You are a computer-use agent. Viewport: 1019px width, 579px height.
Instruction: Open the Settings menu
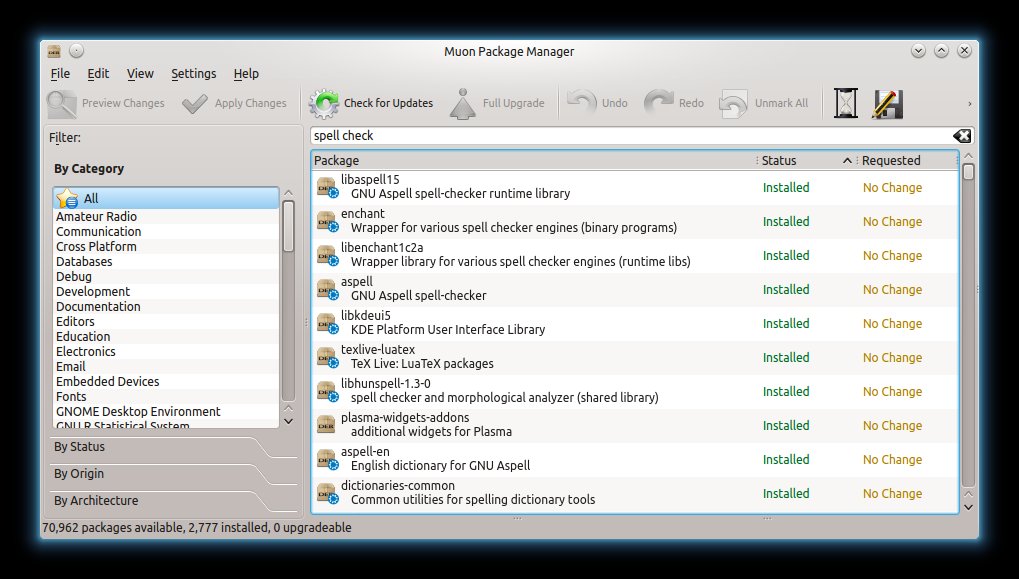[193, 74]
